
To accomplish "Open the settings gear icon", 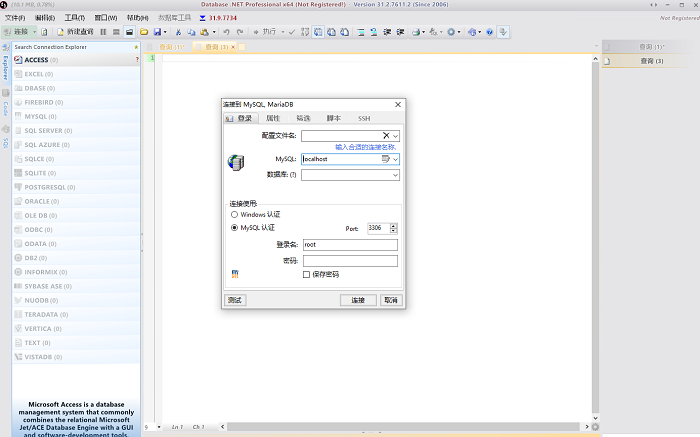I will tap(451, 32).
